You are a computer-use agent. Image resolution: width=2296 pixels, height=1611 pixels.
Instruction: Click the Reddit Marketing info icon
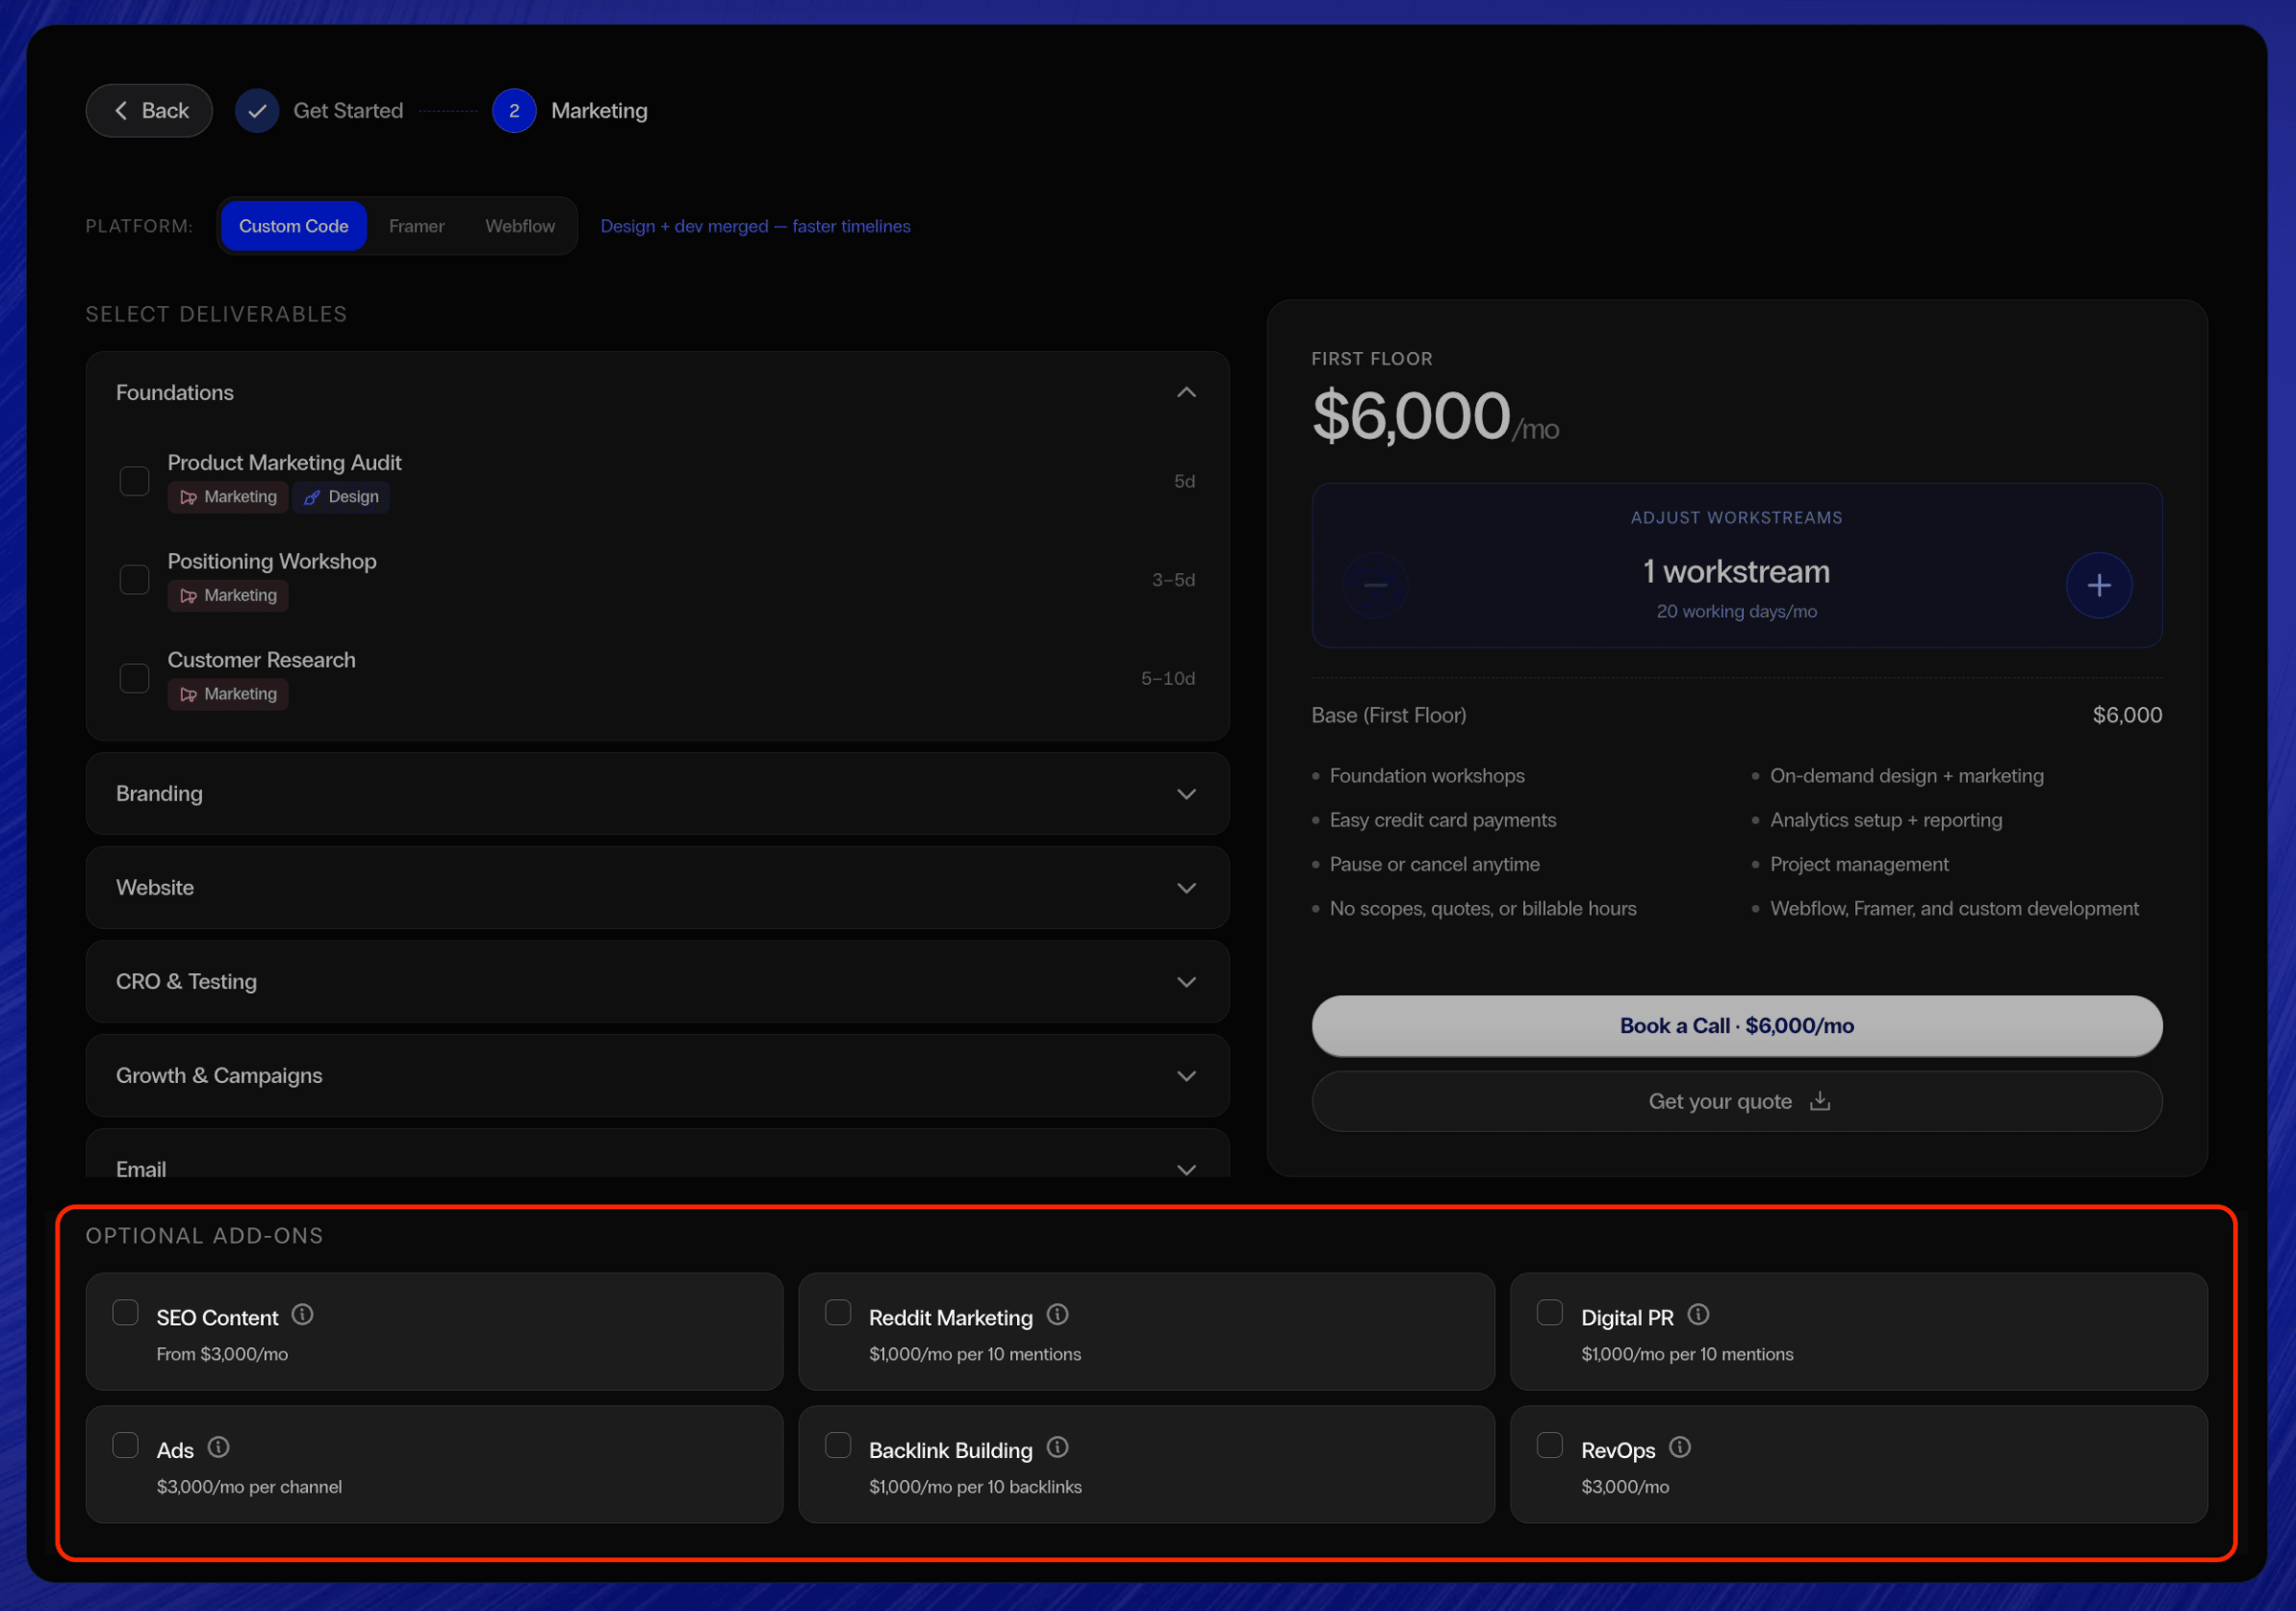coord(1057,1315)
